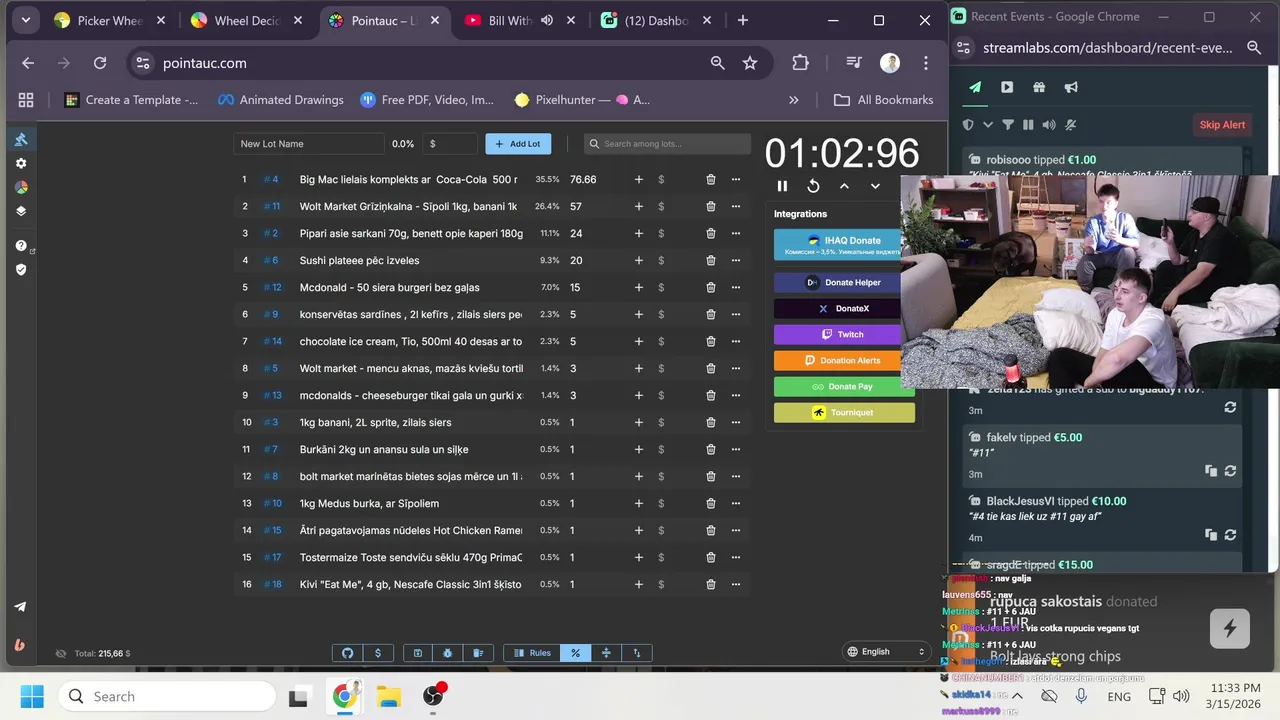Focus Search among lots field

coord(667,144)
